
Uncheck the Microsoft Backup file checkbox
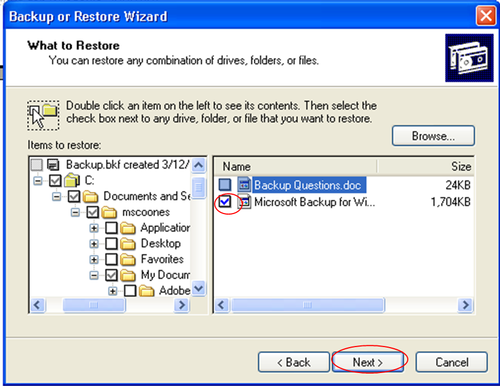tap(225, 202)
